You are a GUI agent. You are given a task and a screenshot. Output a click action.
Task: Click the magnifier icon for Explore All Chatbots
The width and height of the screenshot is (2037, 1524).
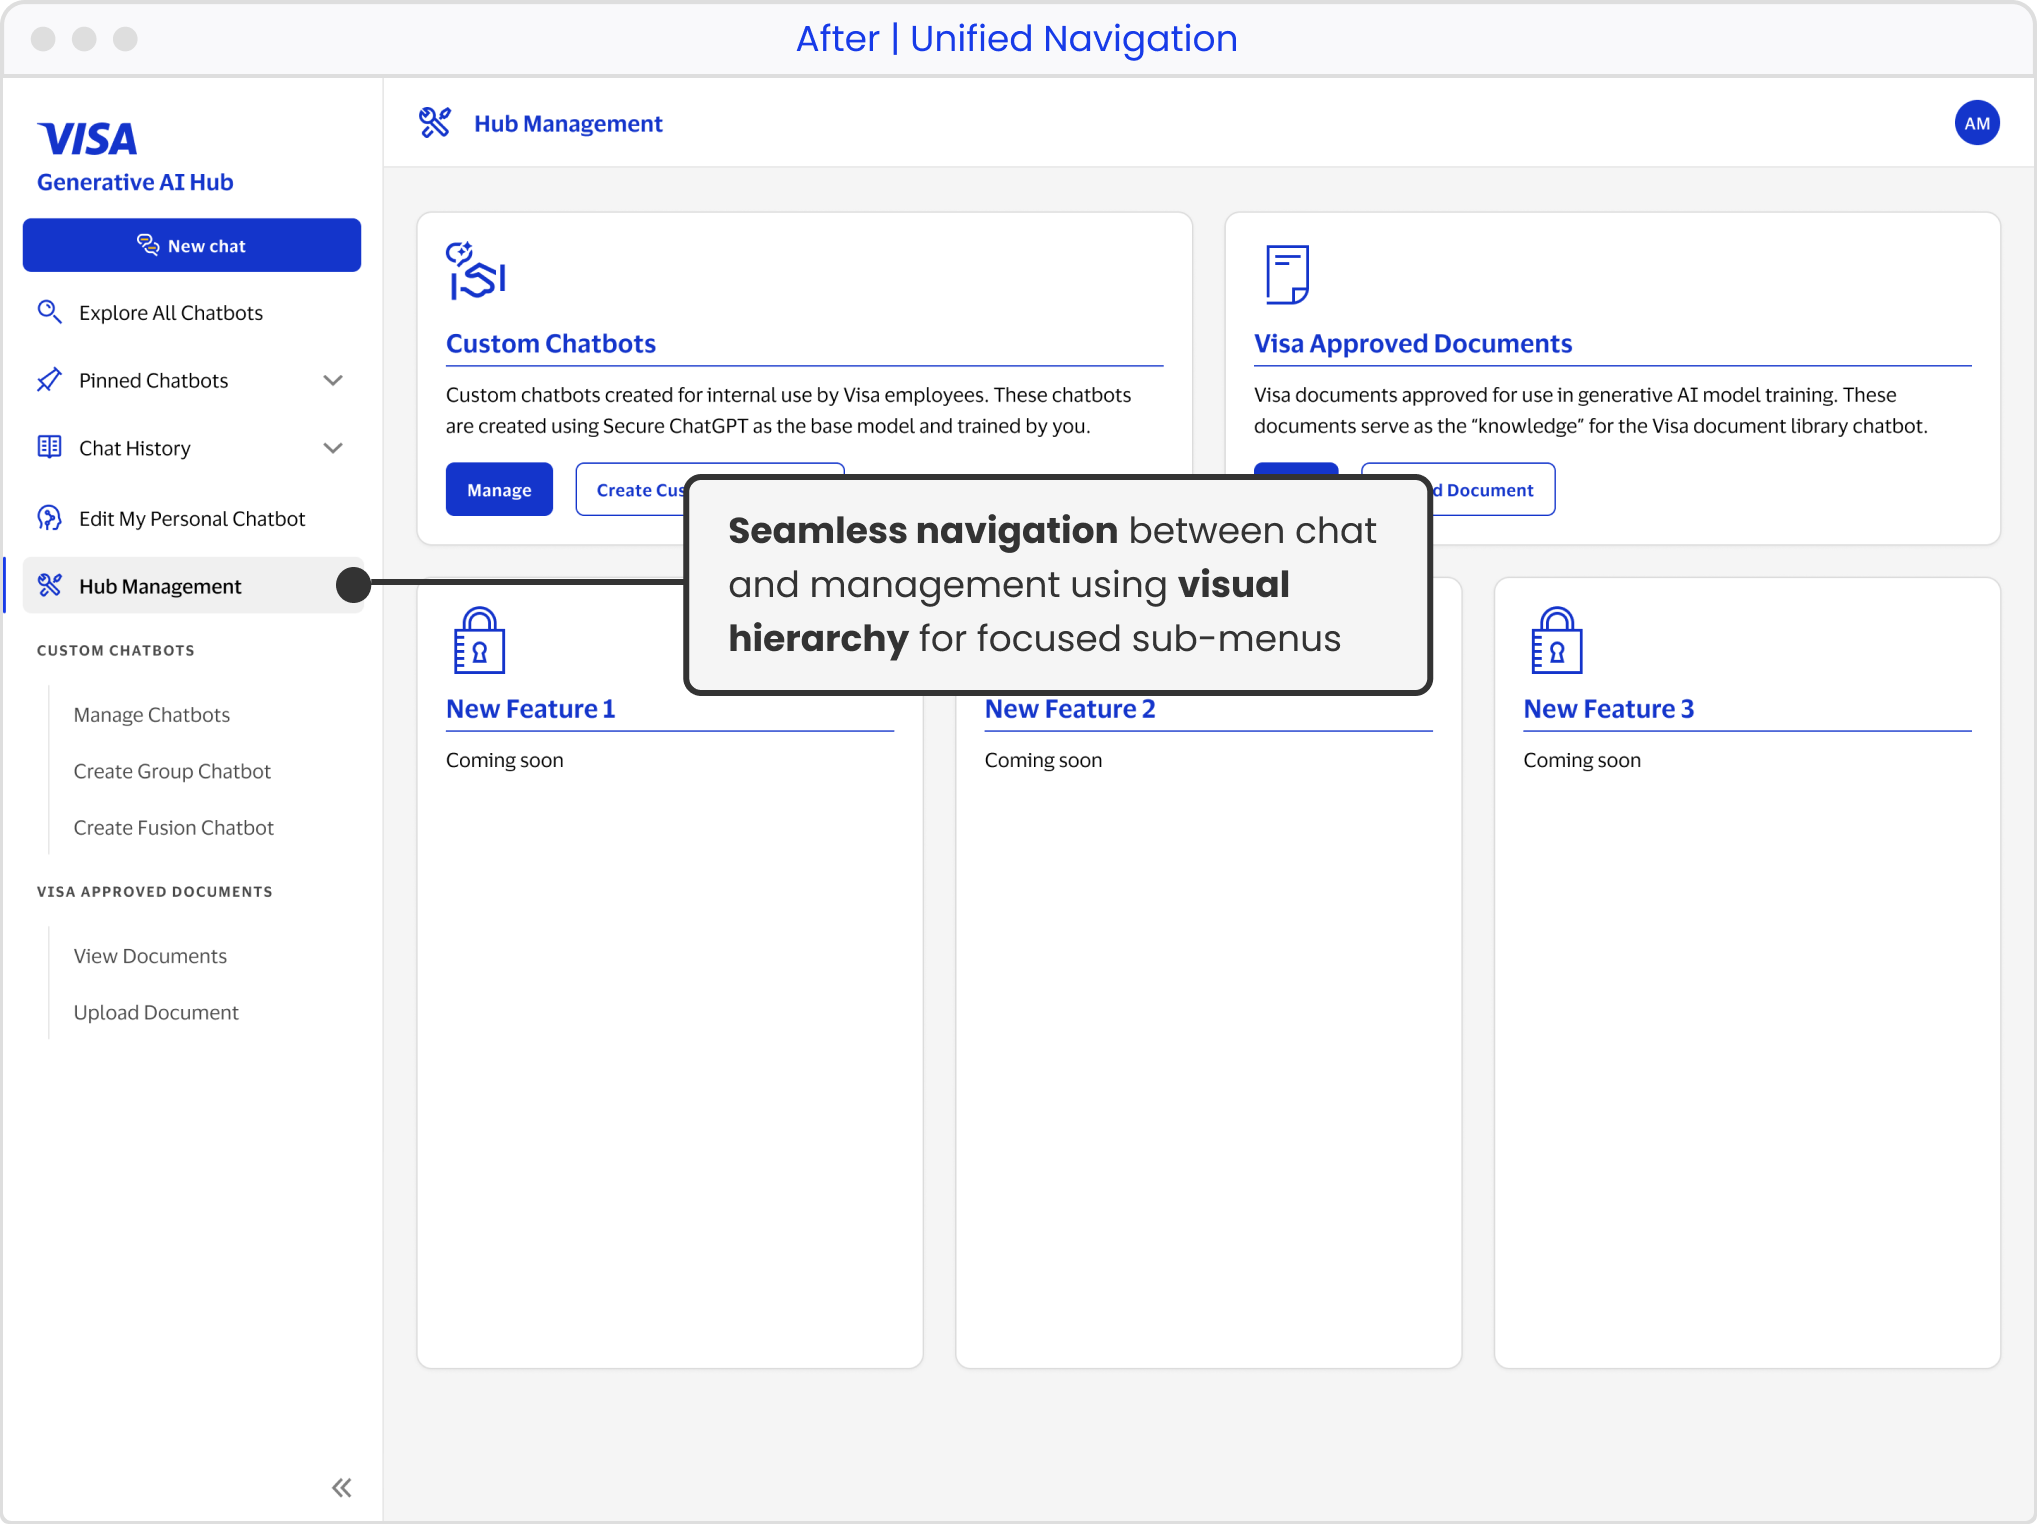coord(49,312)
